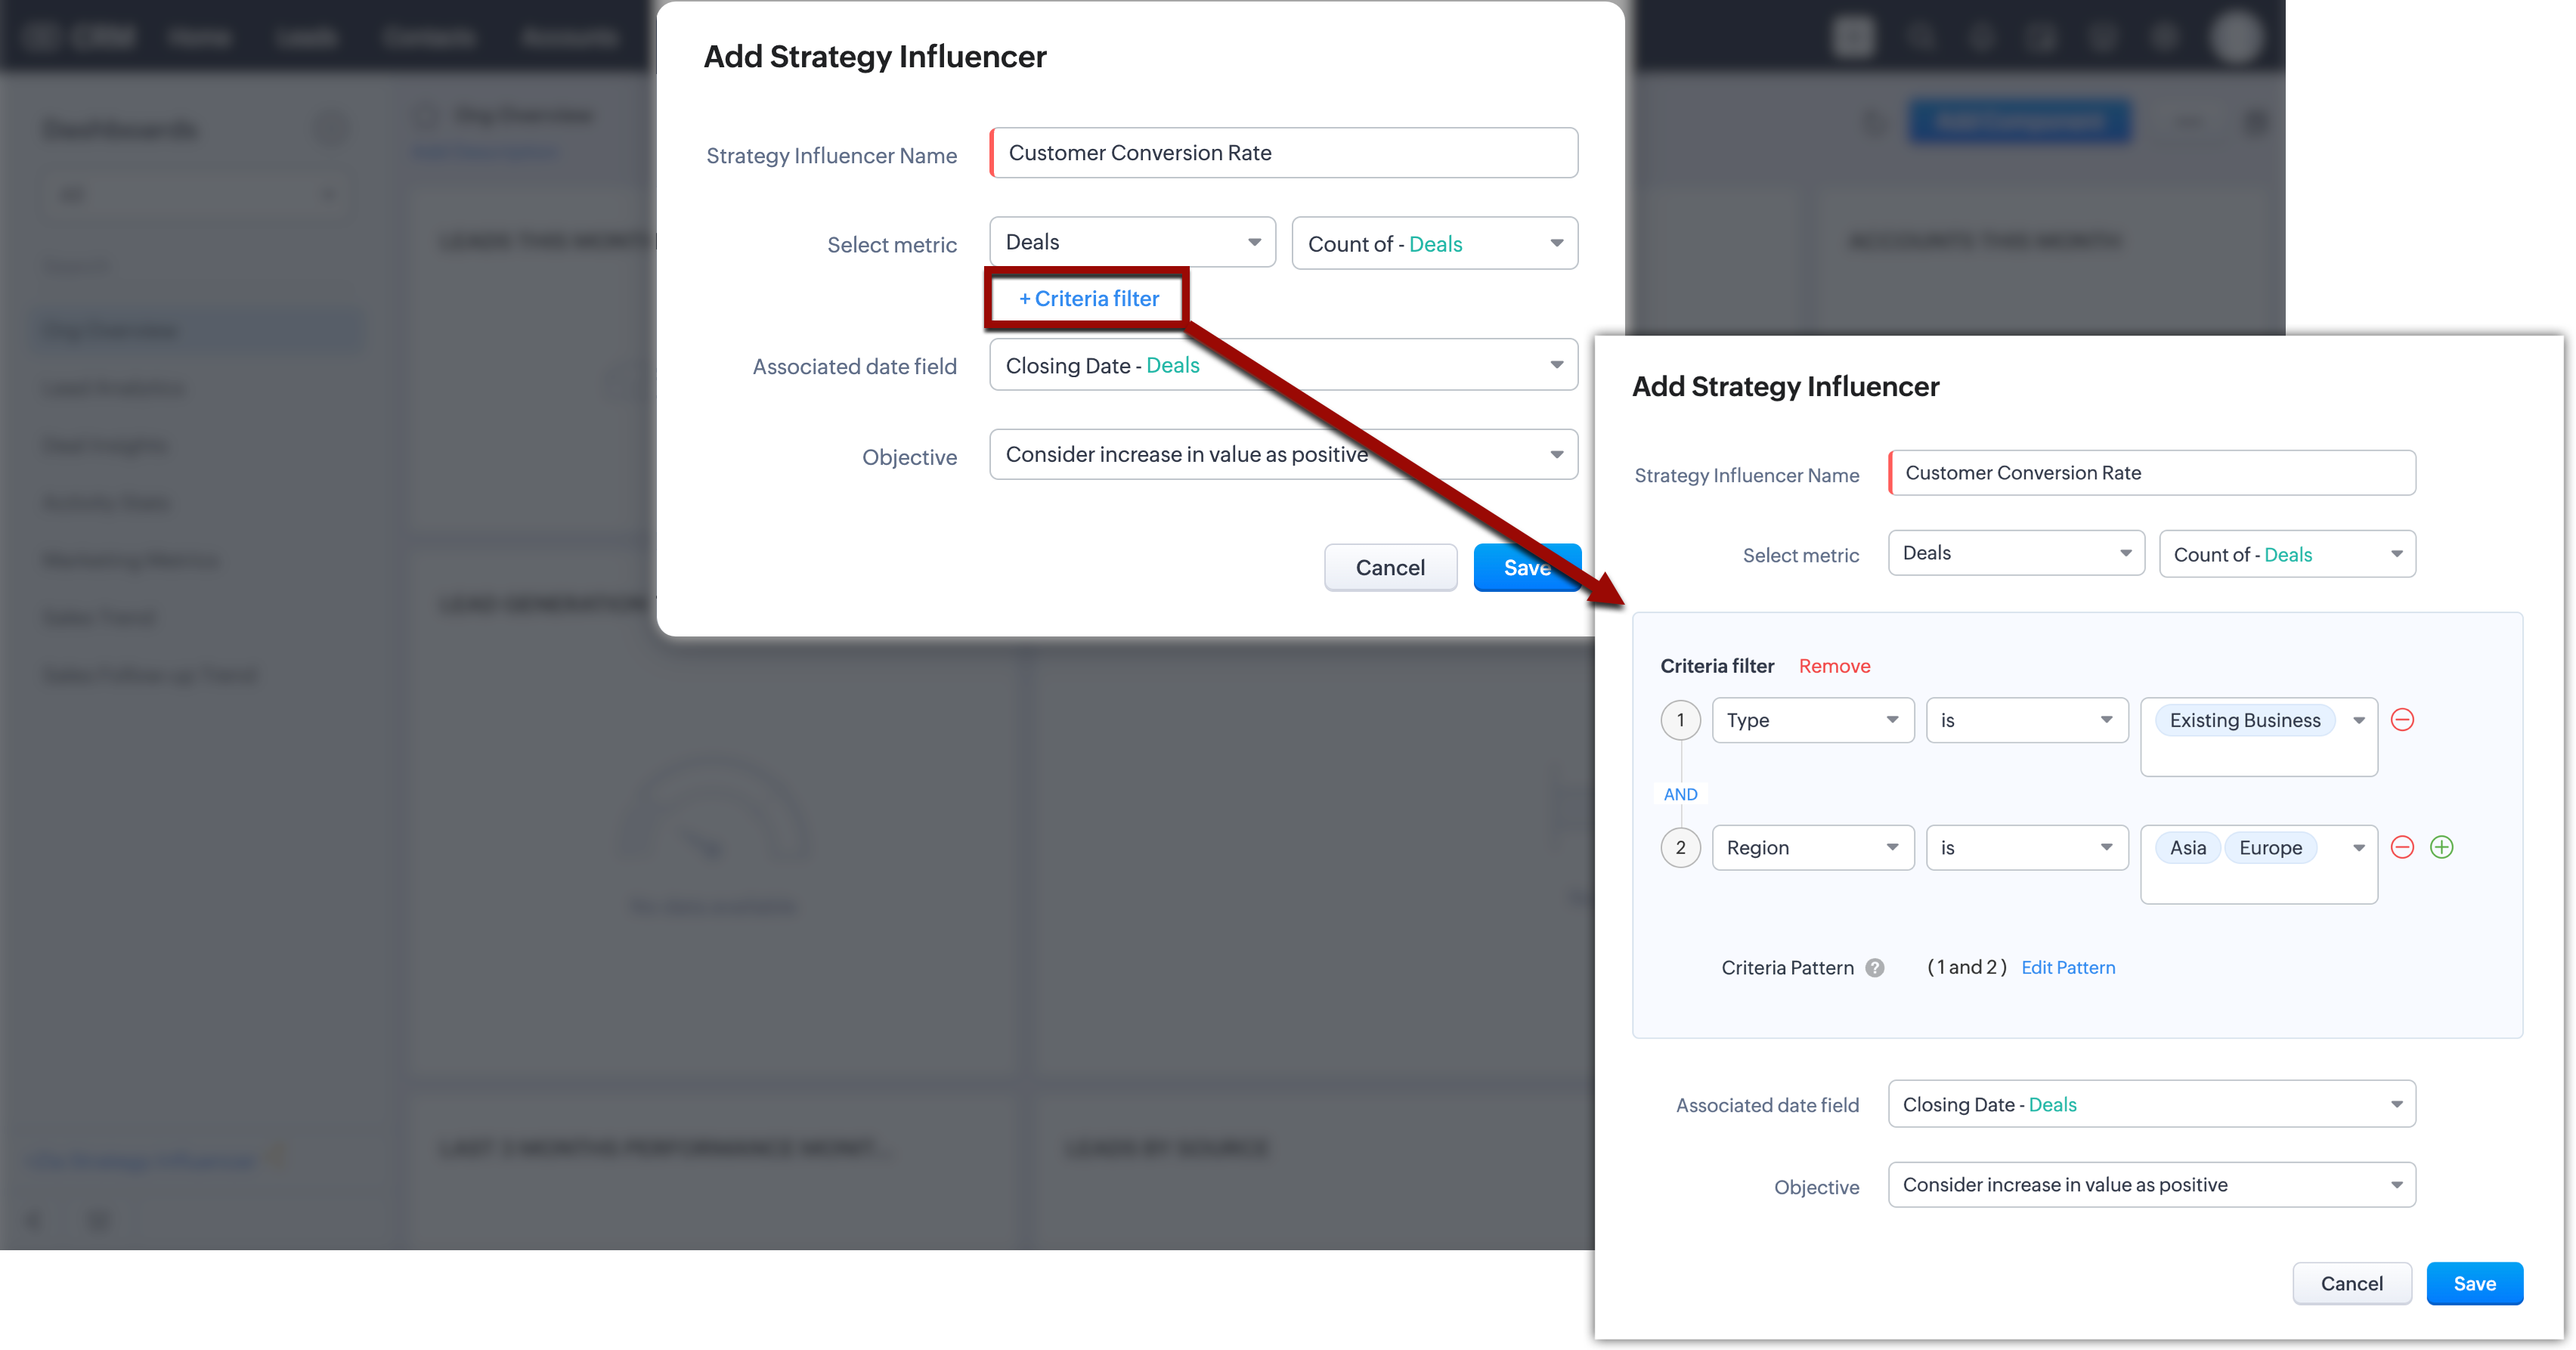Click Cancel in the left dialog
The width and height of the screenshot is (2576, 1350).
pos(1389,568)
